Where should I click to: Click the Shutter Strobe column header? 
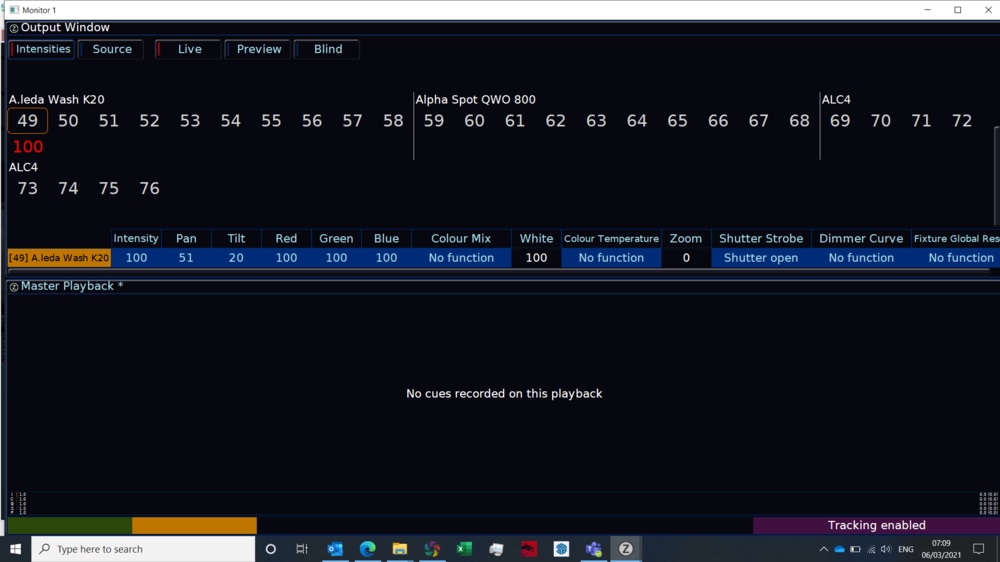point(761,239)
